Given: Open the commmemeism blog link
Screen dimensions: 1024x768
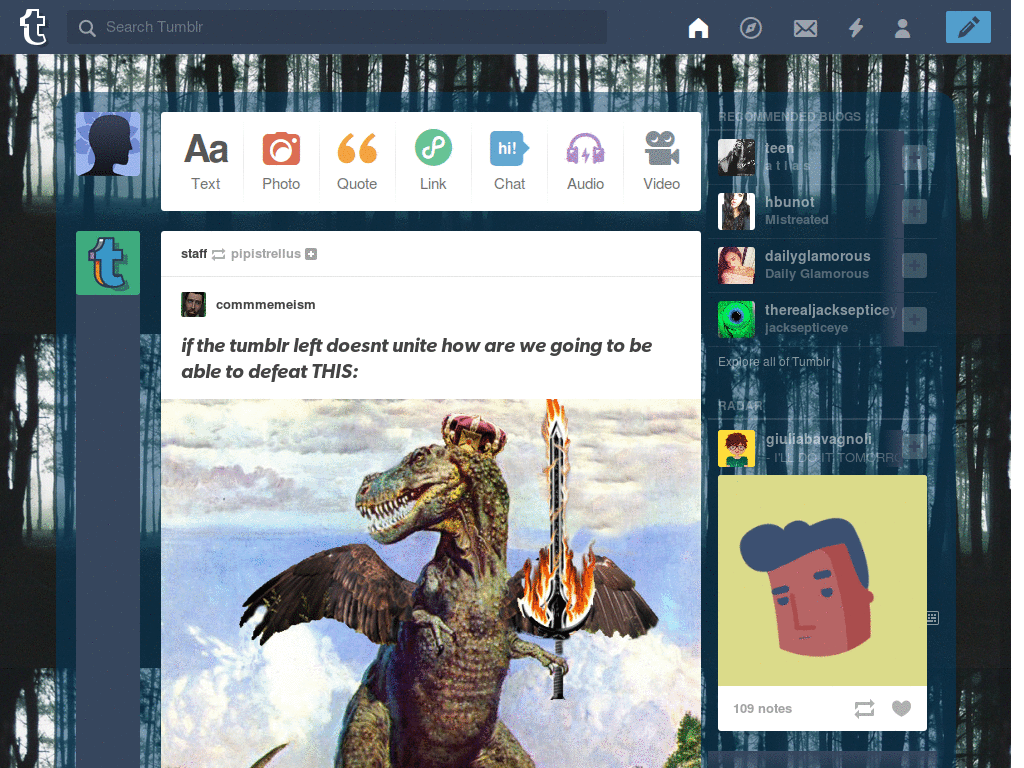Looking at the screenshot, I should [266, 304].
